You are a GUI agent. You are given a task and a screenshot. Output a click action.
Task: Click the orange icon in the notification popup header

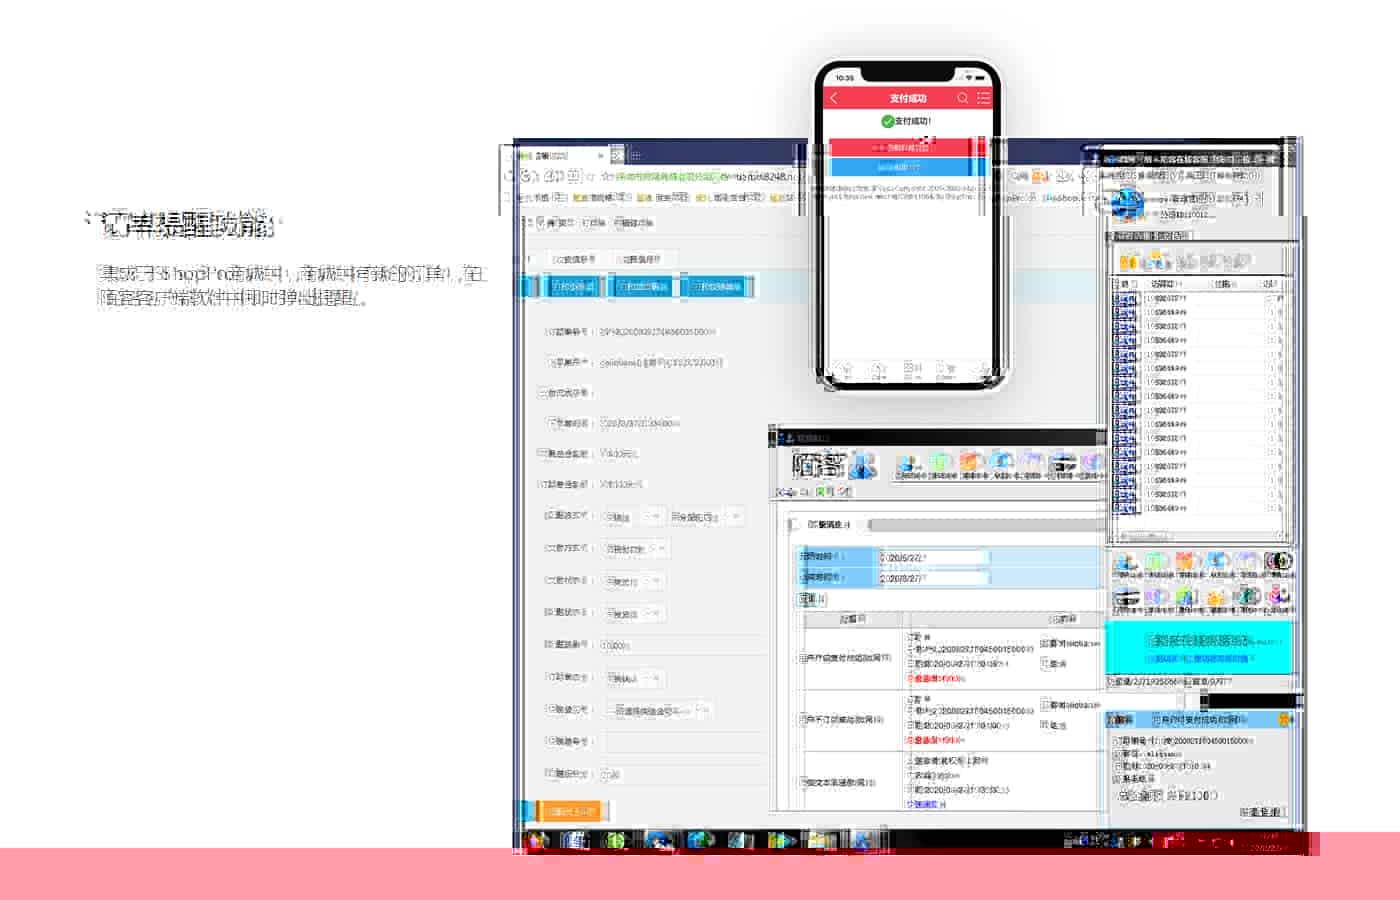pos(1284,719)
